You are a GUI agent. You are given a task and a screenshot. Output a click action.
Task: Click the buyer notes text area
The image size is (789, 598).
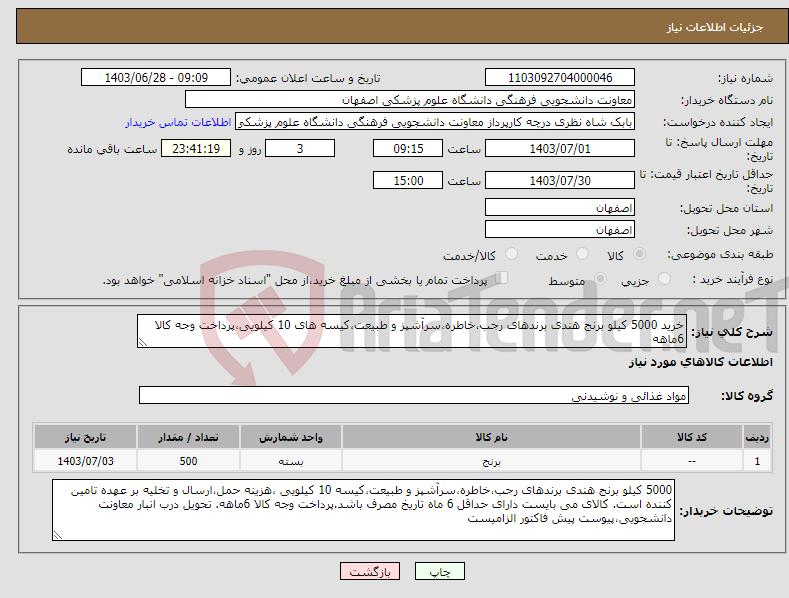363,510
